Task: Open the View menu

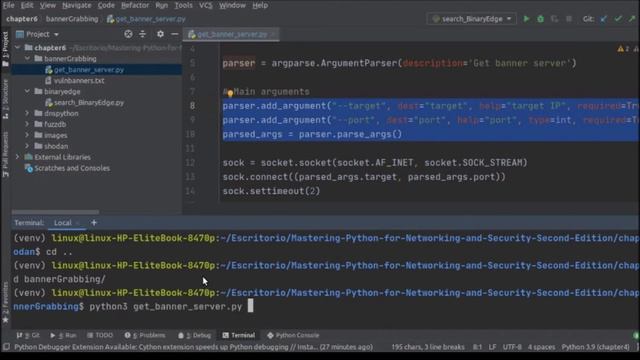Action: coord(48,5)
